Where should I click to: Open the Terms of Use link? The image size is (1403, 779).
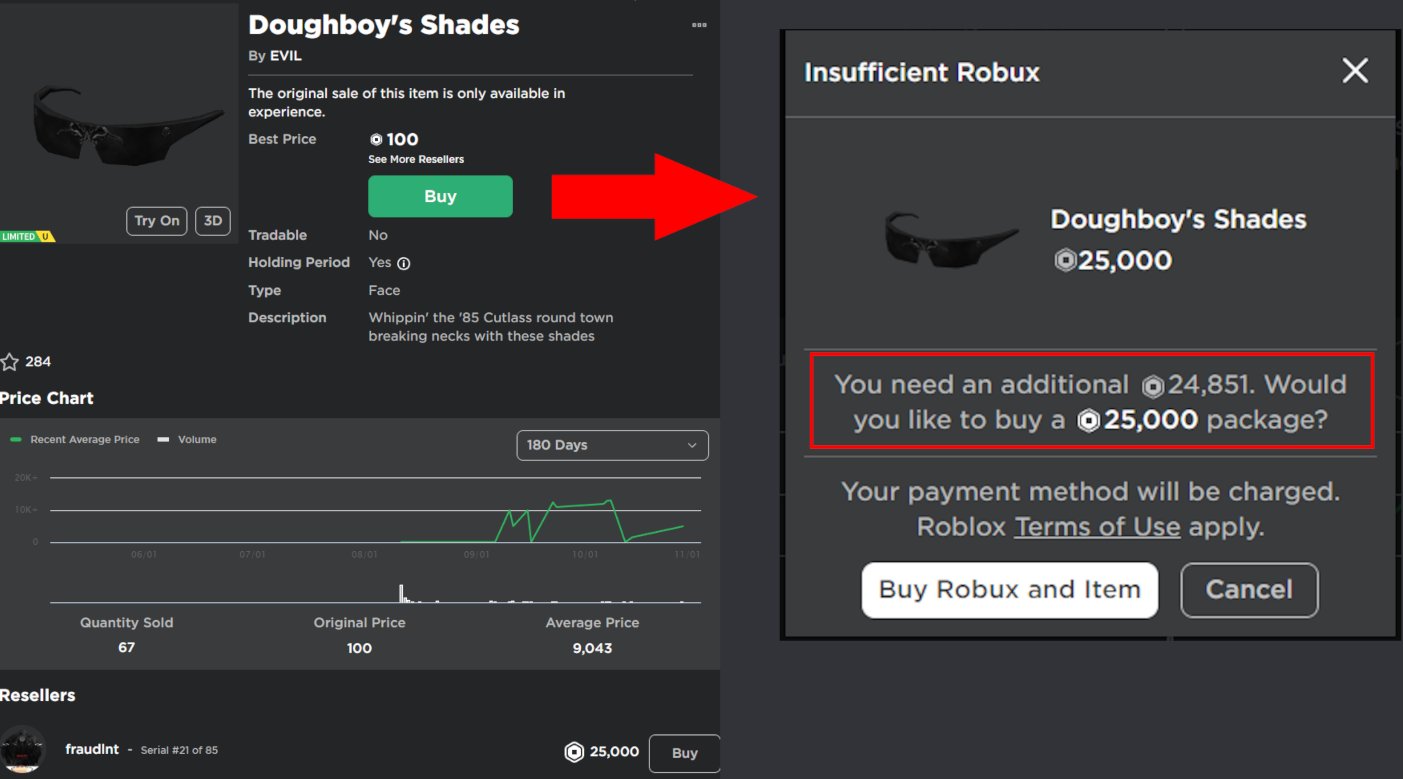pos(1097,527)
